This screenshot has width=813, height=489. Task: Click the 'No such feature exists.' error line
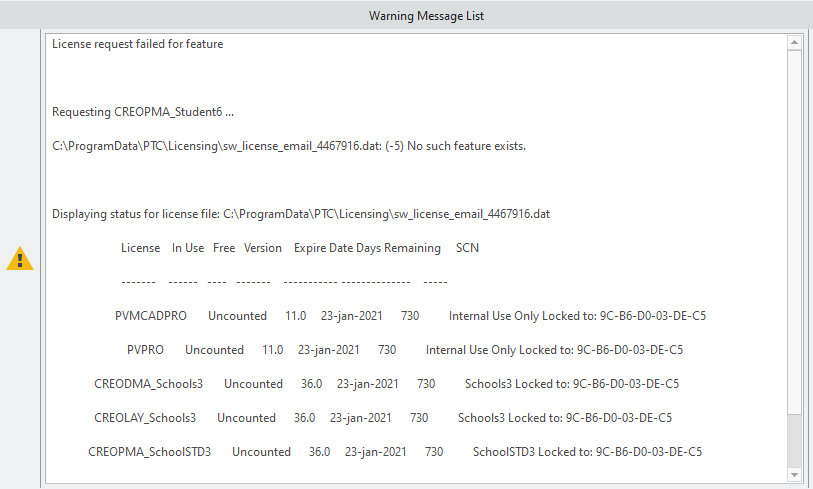289,146
